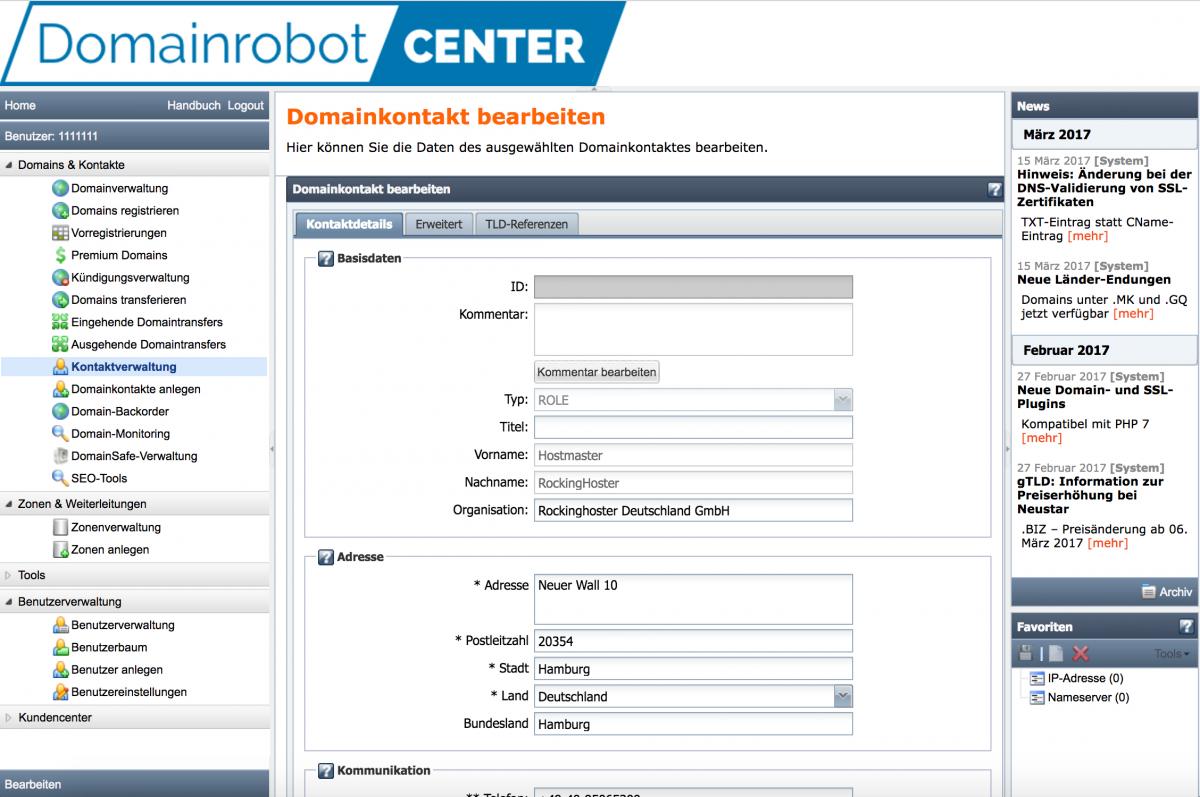
Task: Click the Domains registrieren icon
Action: [x=60, y=211]
